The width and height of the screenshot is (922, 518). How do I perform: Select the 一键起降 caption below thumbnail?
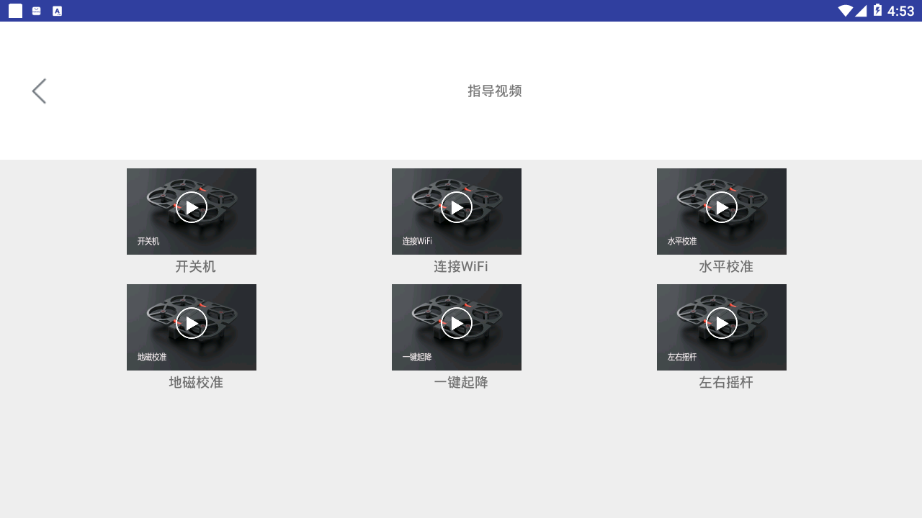point(460,382)
